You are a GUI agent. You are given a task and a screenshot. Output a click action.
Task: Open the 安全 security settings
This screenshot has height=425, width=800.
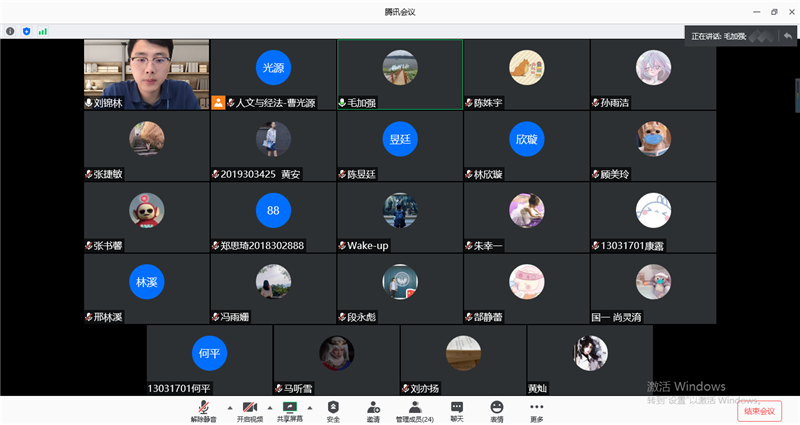point(333,411)
